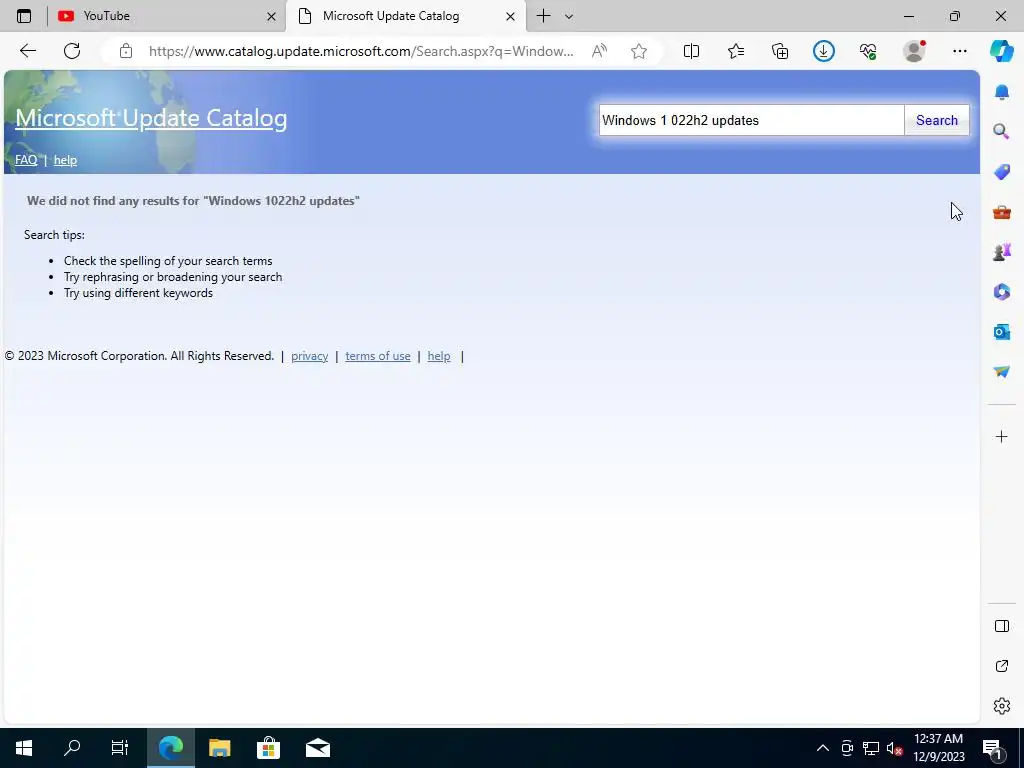
Task: Click the browser address bar URL
Action: click(361, 51)
